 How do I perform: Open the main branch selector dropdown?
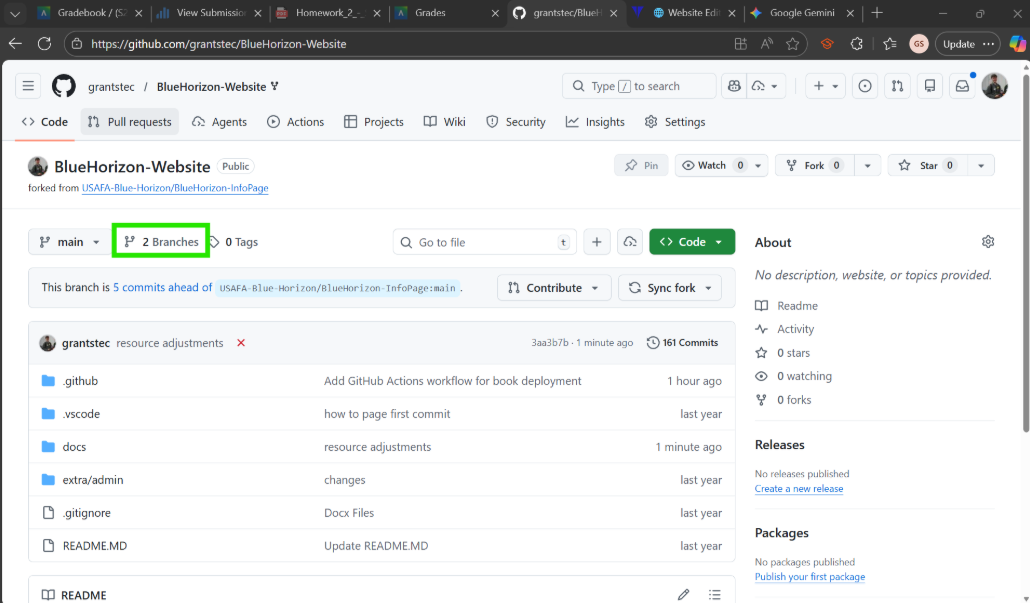(x=69, y=242)
